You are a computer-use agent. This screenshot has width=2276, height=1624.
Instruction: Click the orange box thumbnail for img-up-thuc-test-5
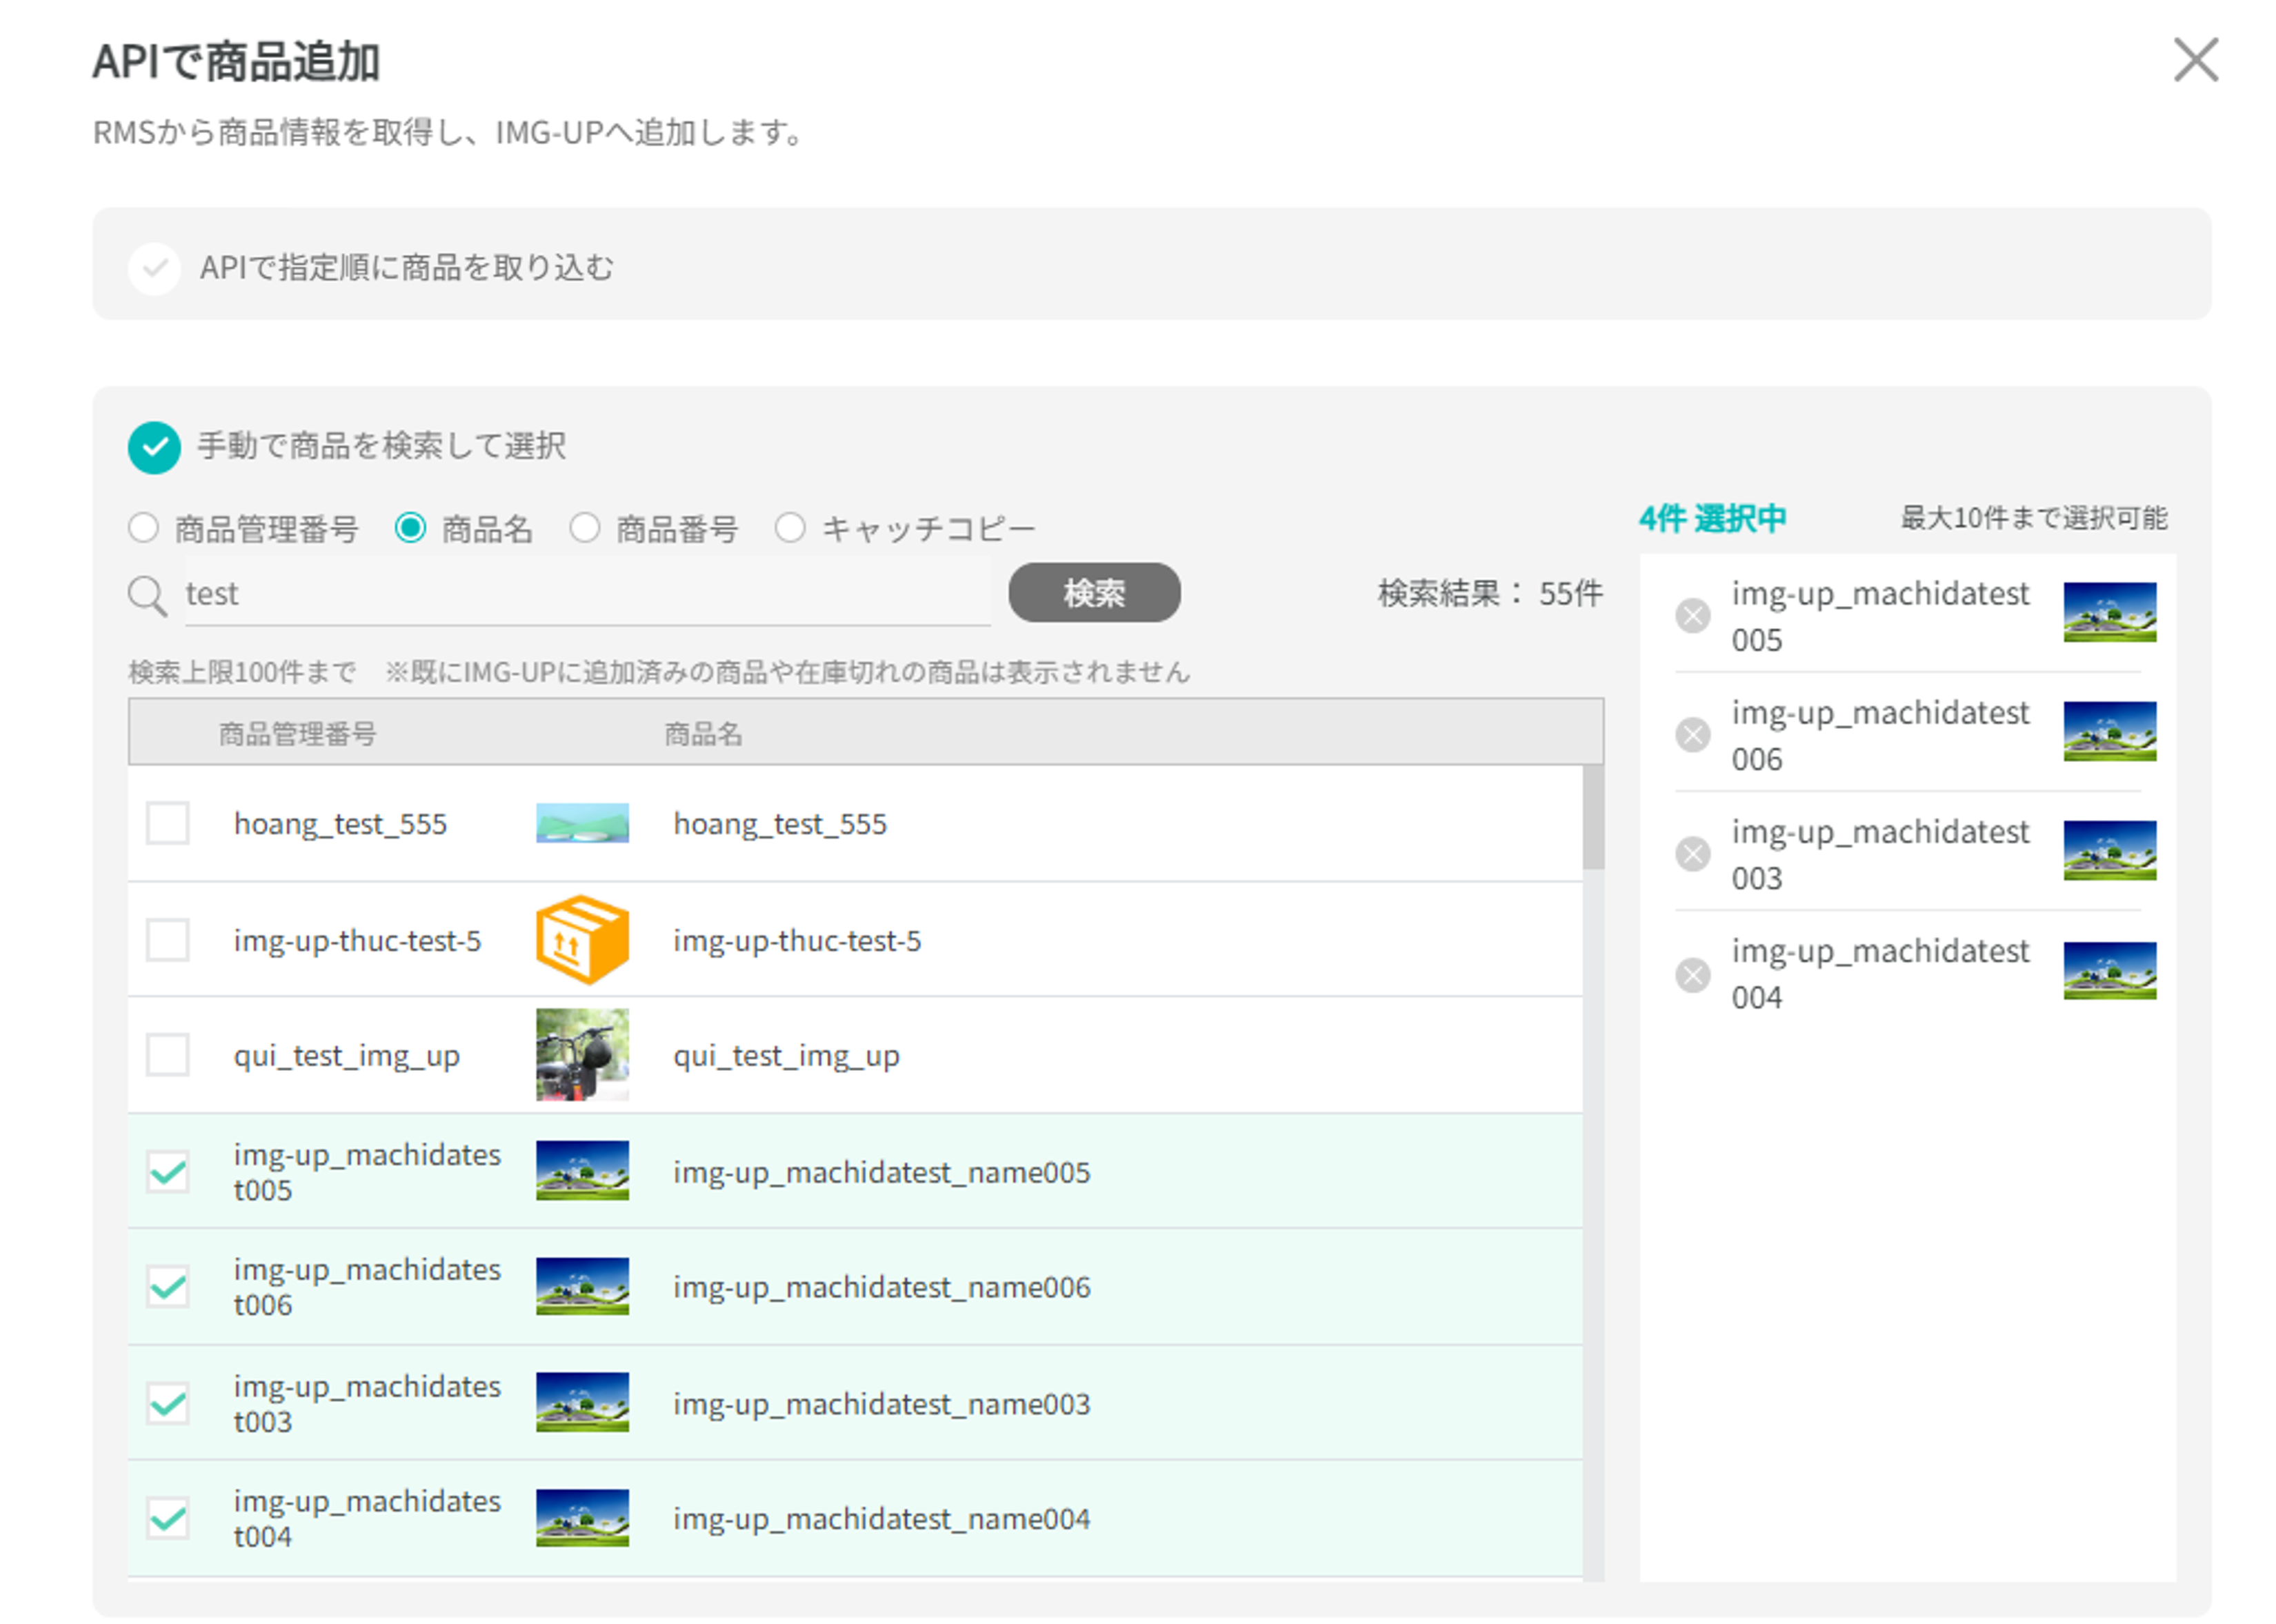pyautogui.click(x=582, y=940)
